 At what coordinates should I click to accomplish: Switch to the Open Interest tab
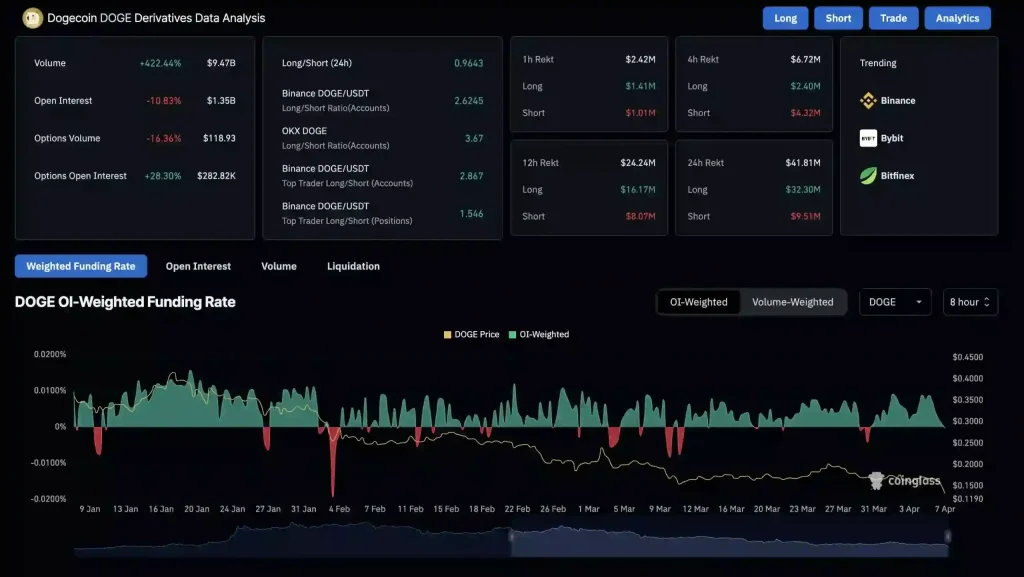[198, 266]
